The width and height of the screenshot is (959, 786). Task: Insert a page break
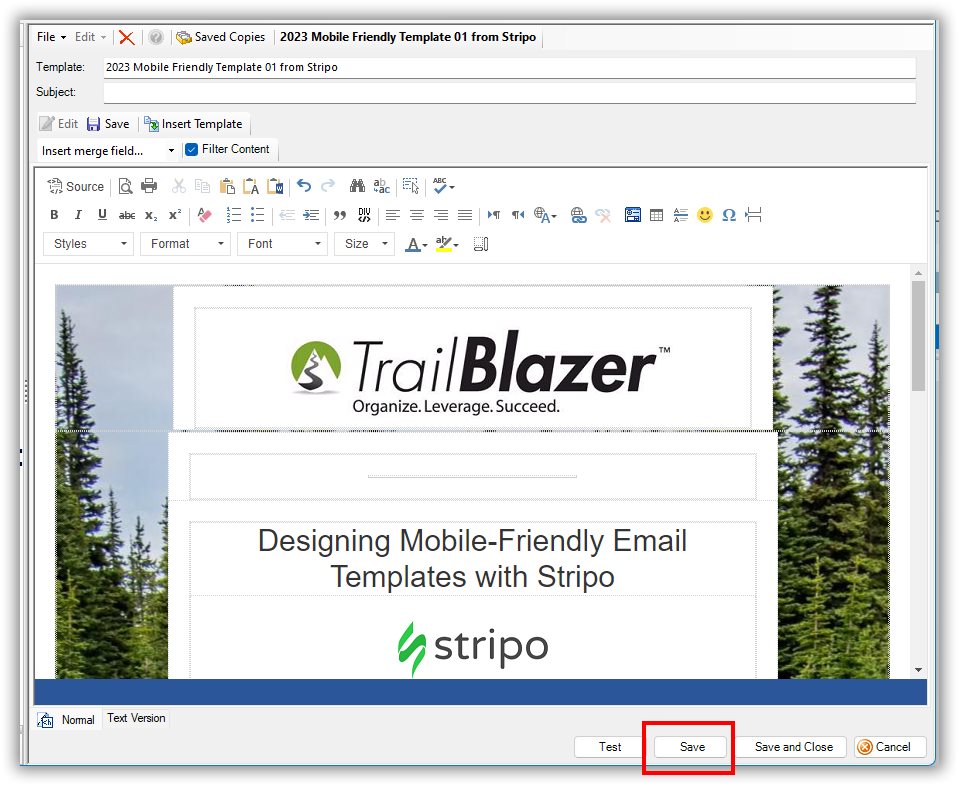(x=754, y=215)
